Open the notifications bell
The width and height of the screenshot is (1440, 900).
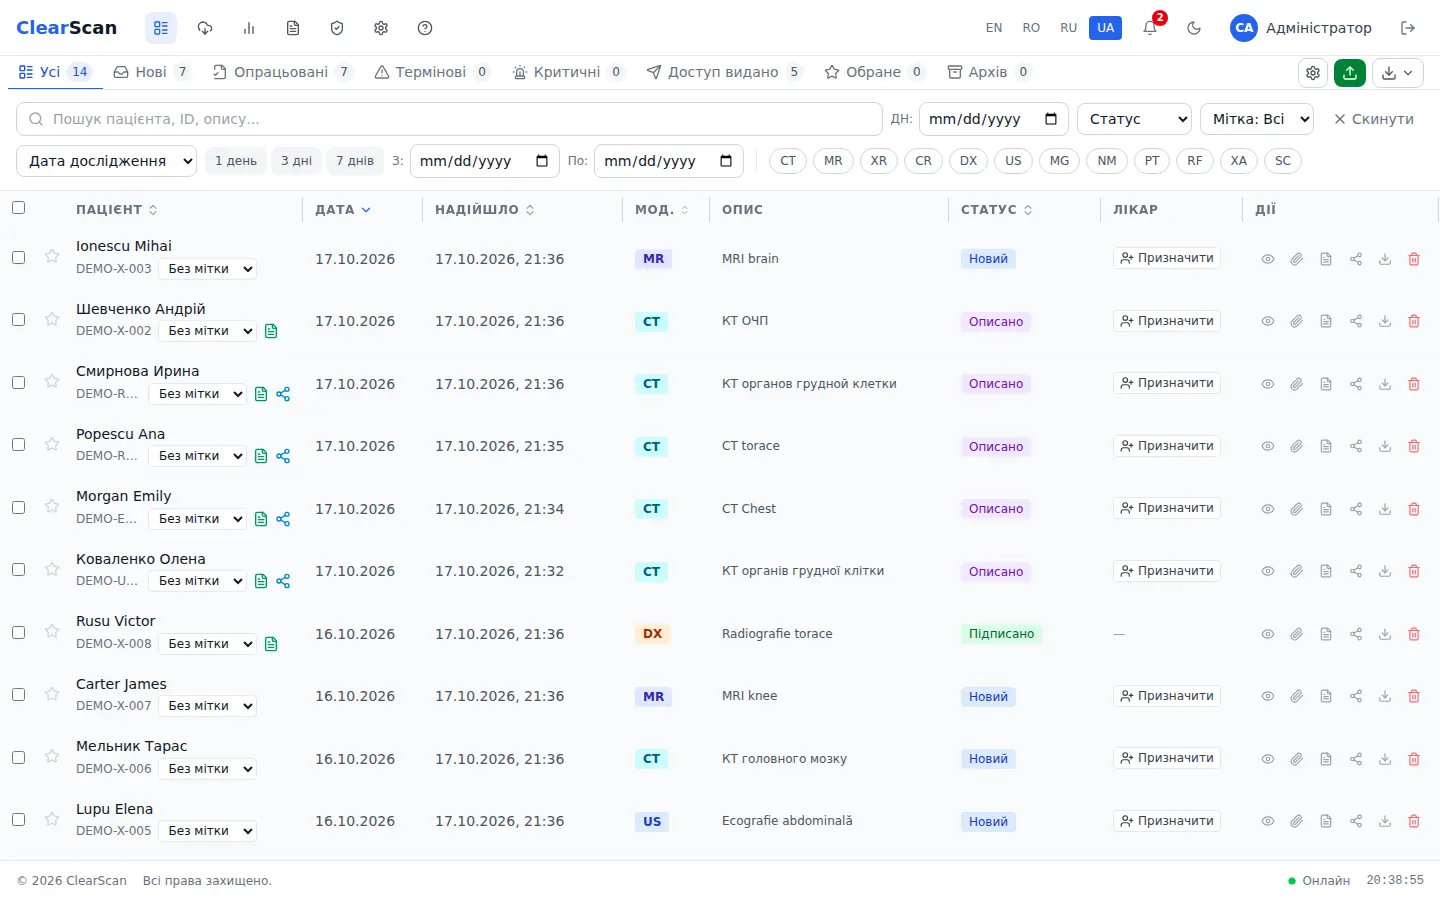[1150, 28]
